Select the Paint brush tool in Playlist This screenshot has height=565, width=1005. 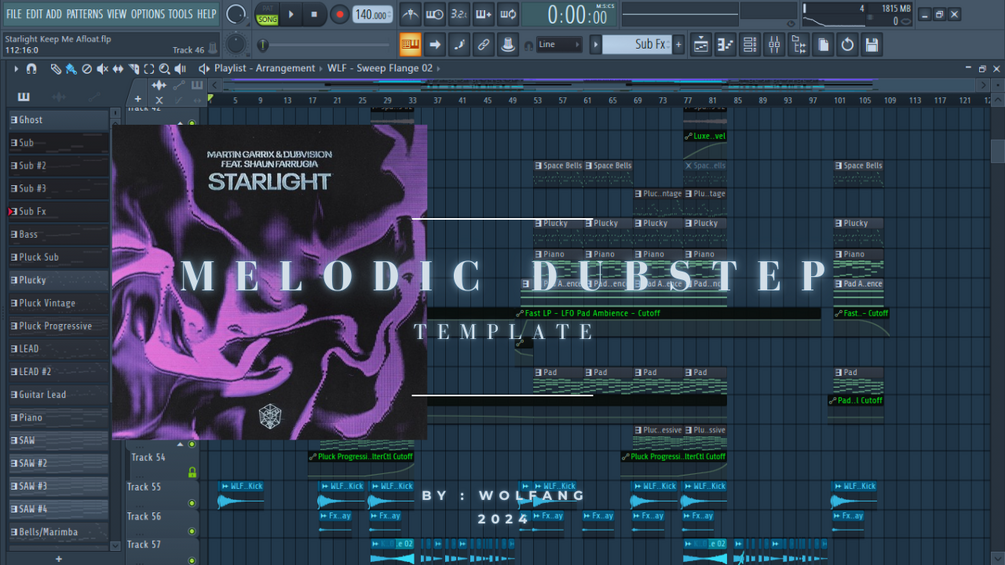[71, 69]
